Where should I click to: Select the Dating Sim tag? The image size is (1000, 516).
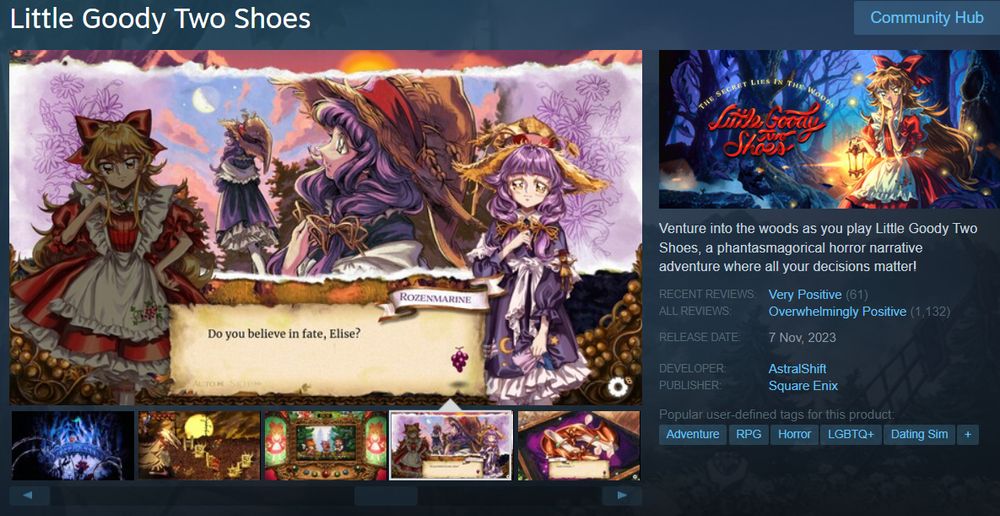[x=919, y=434]
